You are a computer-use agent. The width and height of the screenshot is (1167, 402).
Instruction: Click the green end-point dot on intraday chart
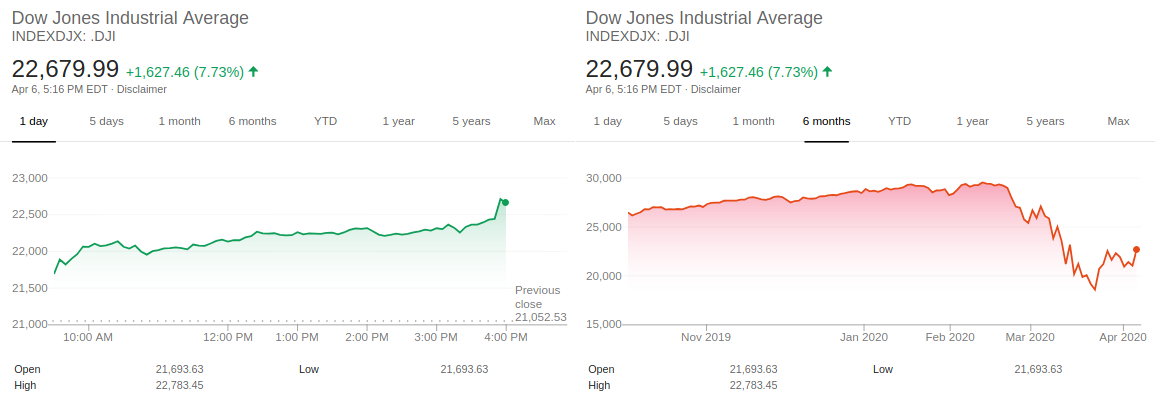tap(505, 202)
